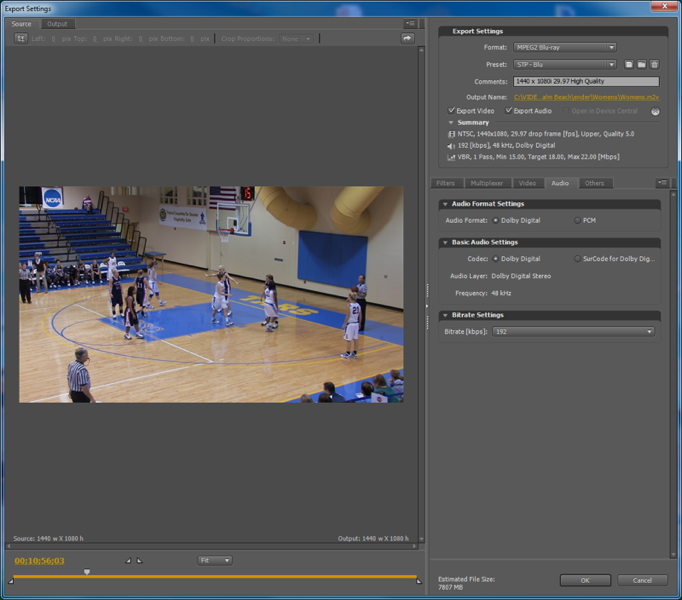Click the Top crop value field
This screenshot has width=682, height=600.
(95, 39)
